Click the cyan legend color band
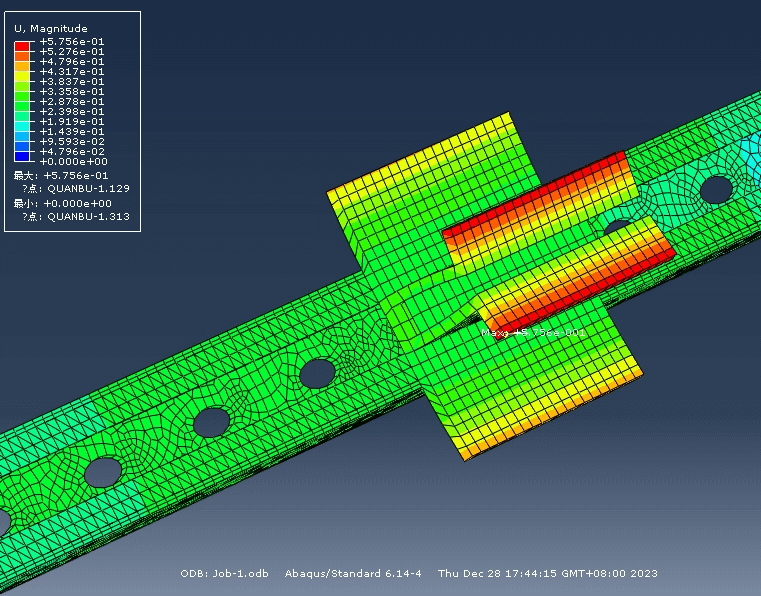Image resolution: width=761 pixels, height=596 pixels. [x=21, y=126]
